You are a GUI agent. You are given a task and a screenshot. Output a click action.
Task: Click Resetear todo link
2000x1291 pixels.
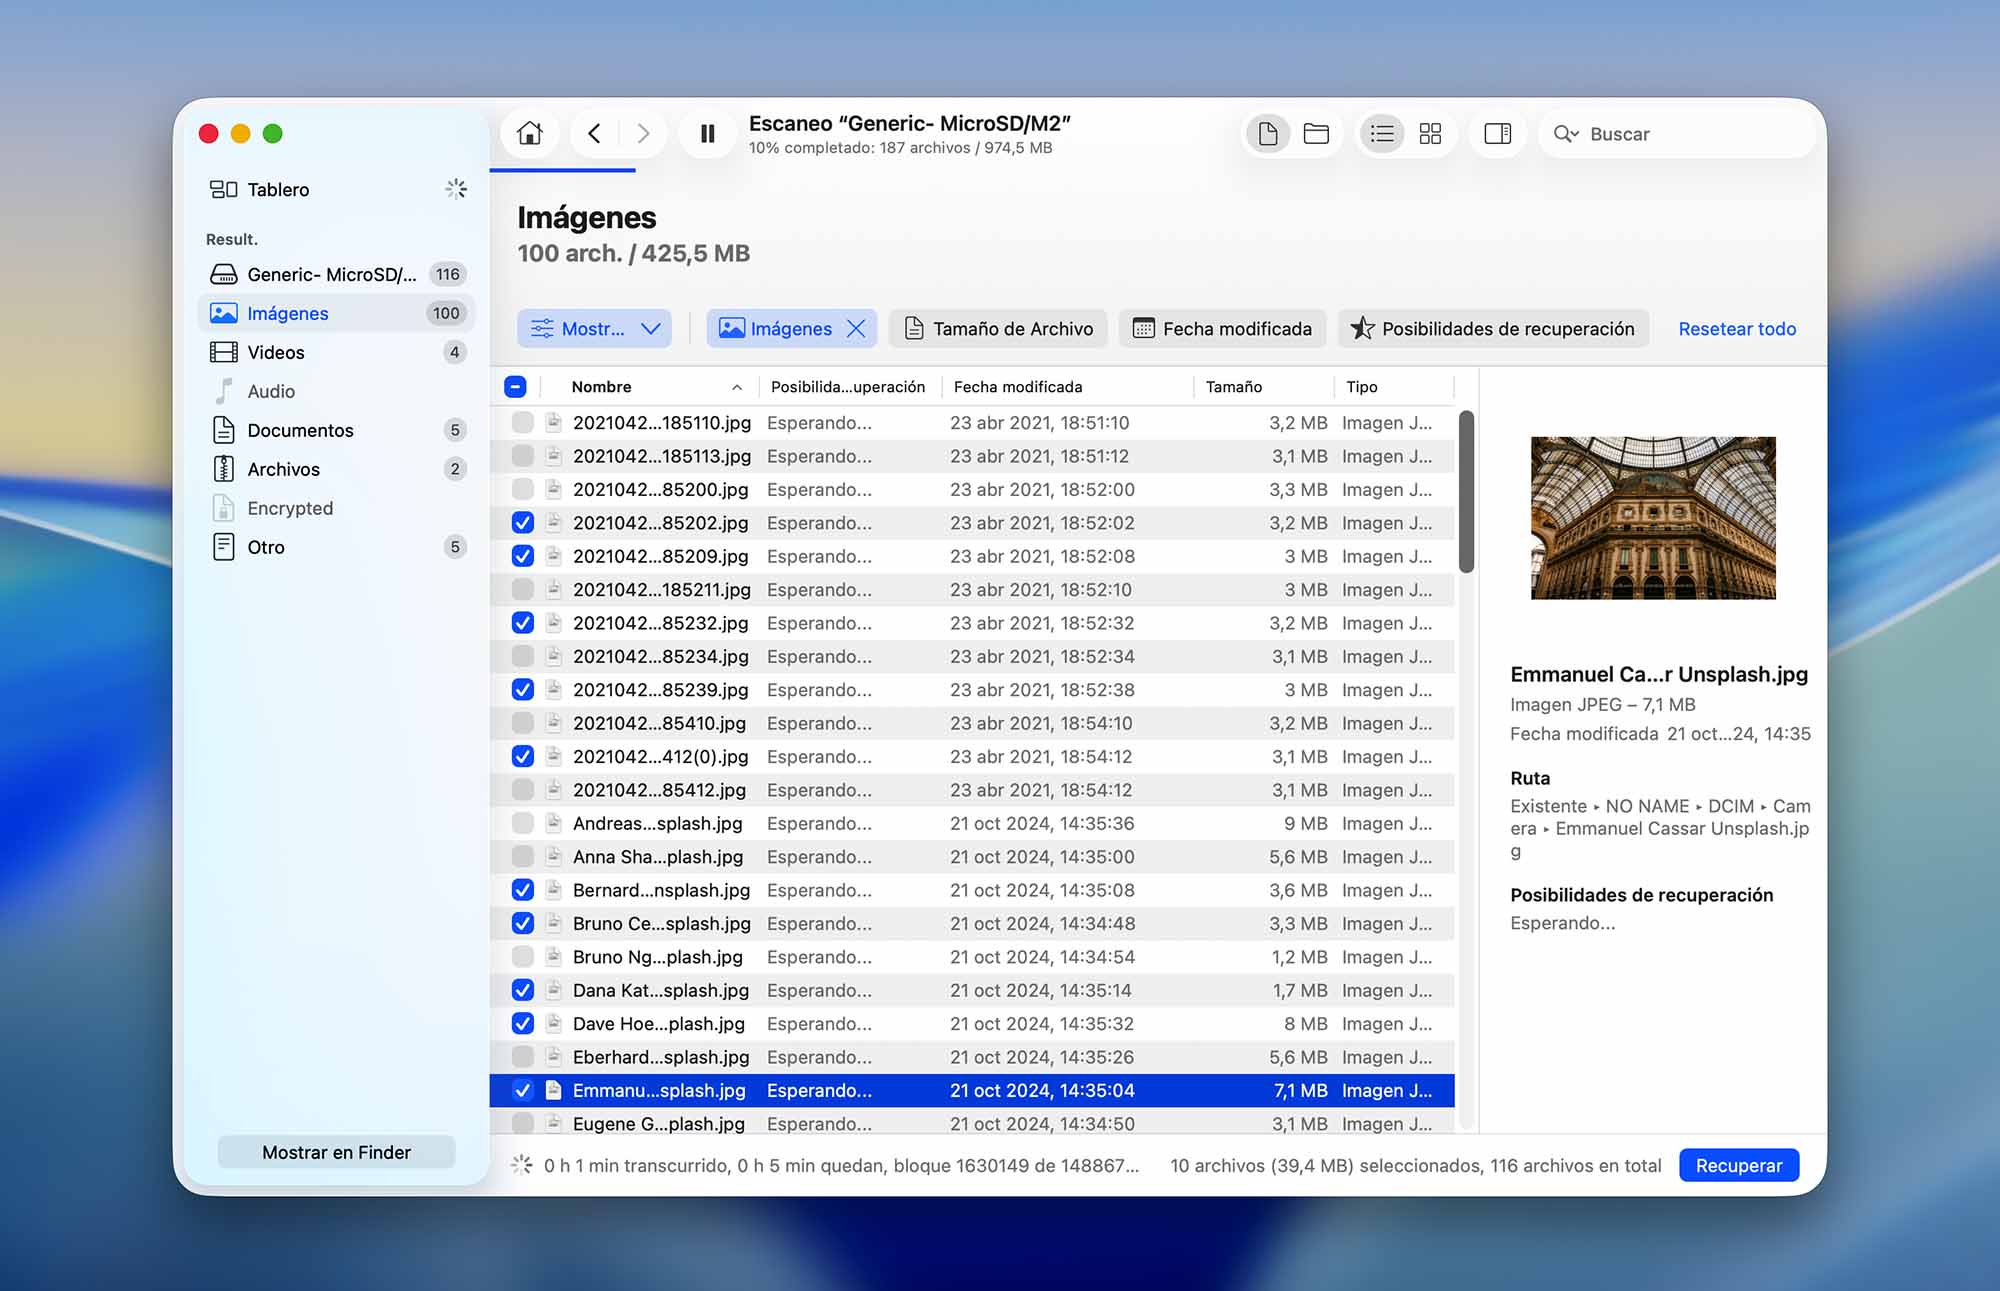pyautogui.click(x=1737, y=329)
